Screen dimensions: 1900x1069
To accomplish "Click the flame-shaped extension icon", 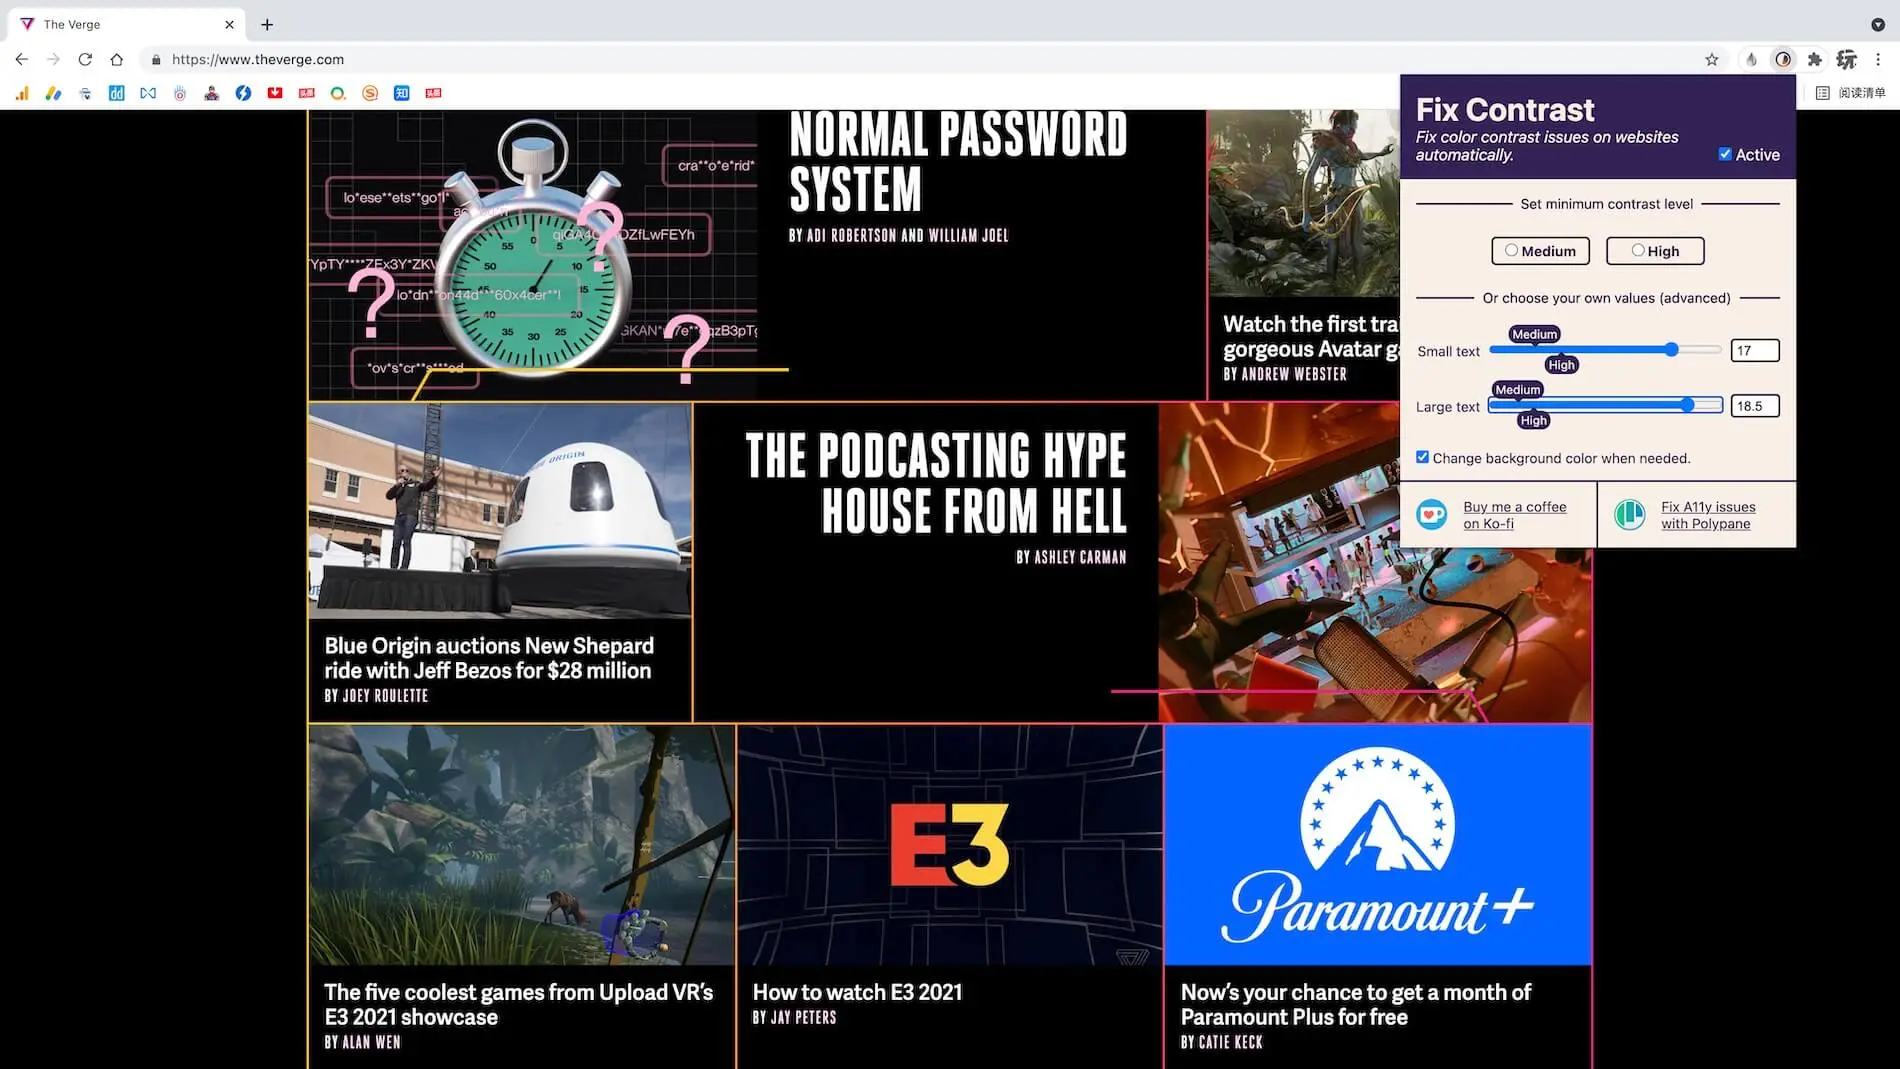I will (1751, 59).
